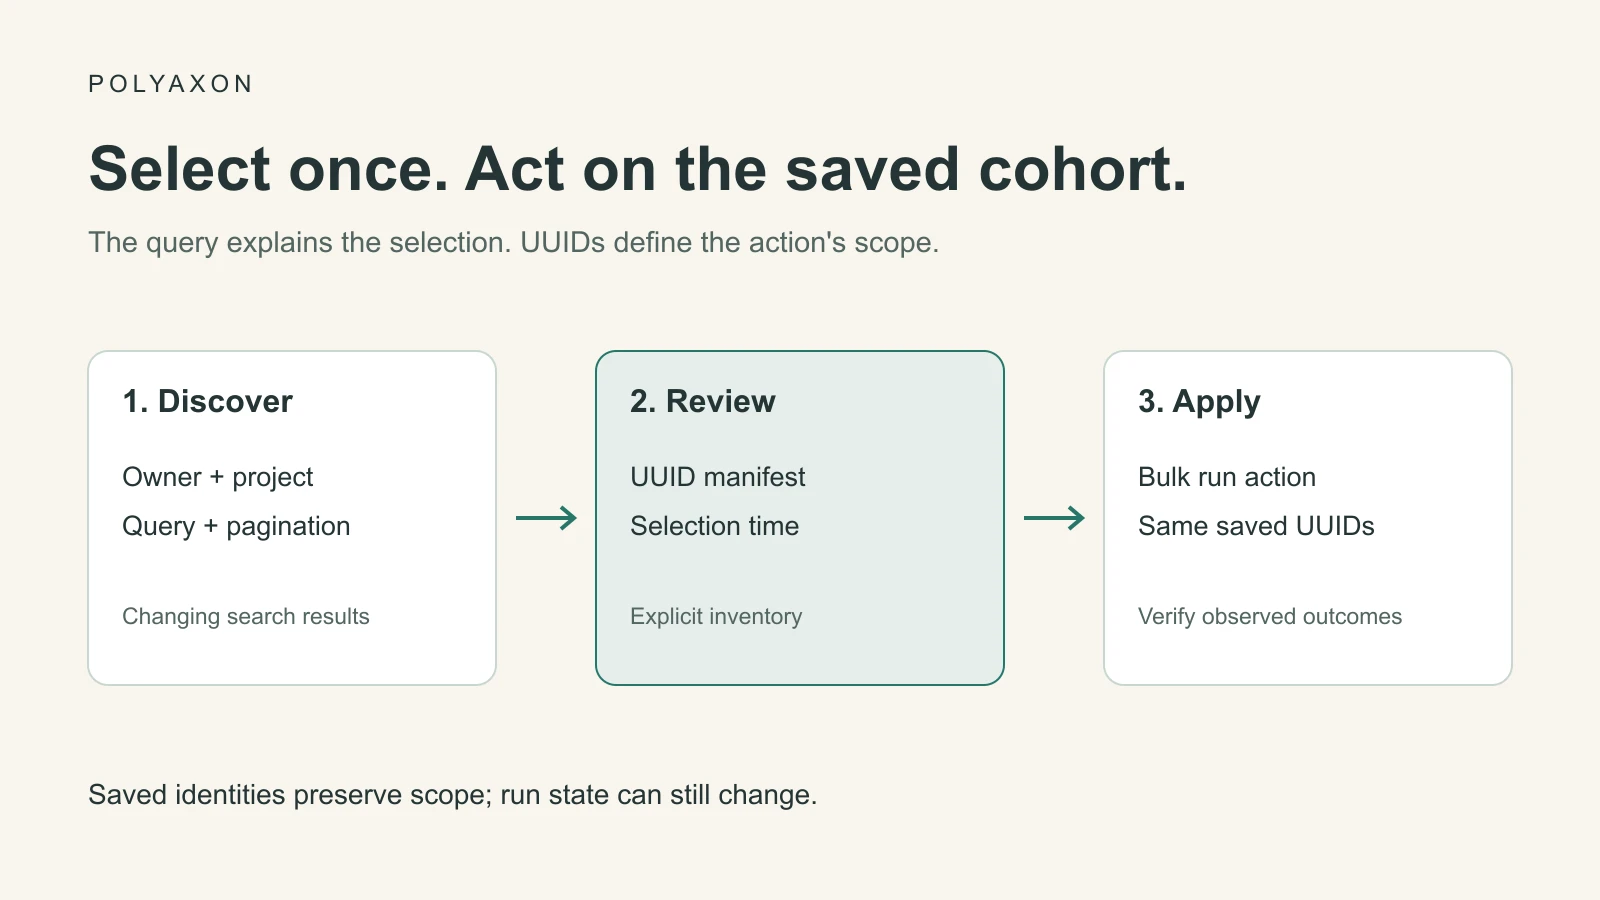1600x900 pixels.
Task: Select 'Changing search results' caption
Action: tap(246, 616)
